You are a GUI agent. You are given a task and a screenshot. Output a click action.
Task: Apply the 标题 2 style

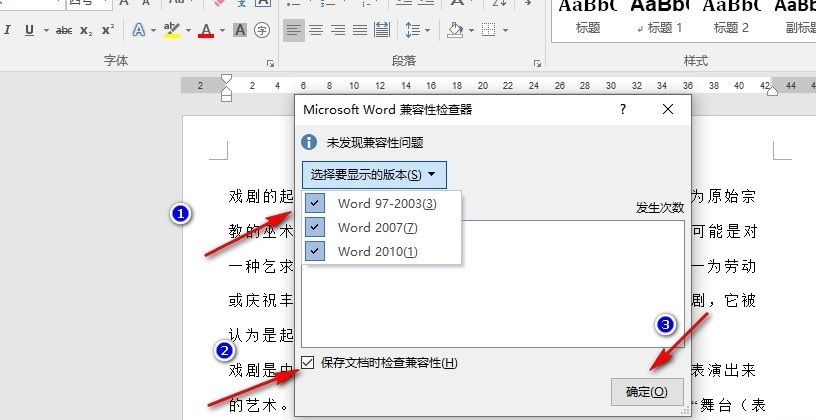tap(731, 17)
